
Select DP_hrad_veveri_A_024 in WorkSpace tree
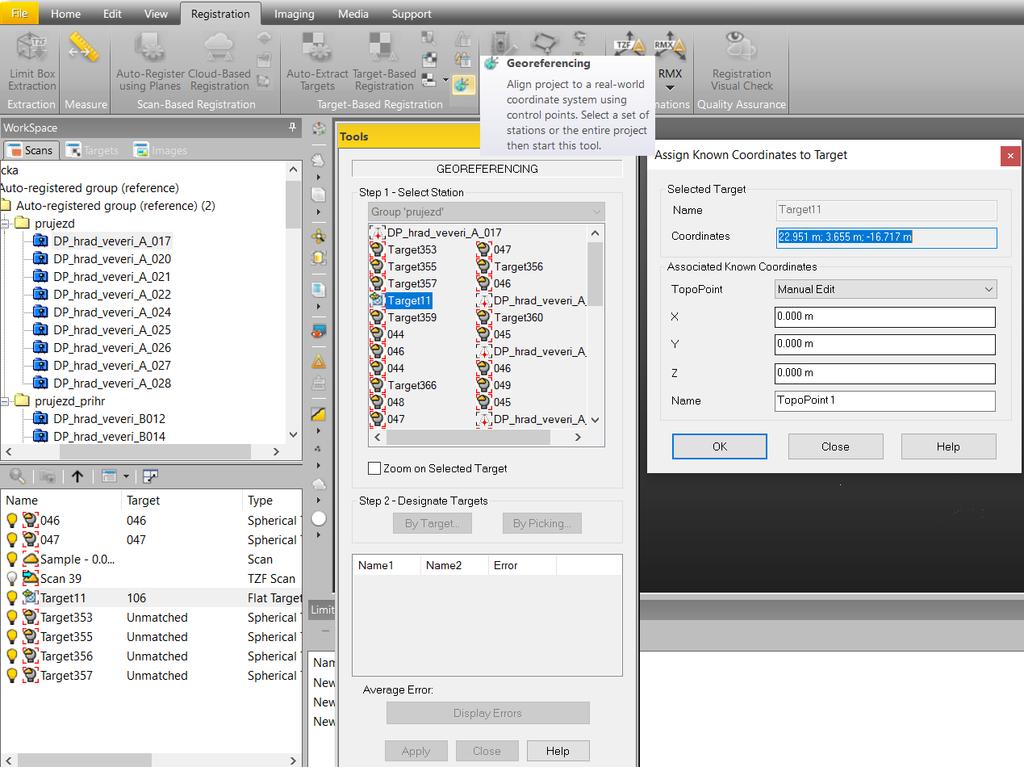pos(112,312)
